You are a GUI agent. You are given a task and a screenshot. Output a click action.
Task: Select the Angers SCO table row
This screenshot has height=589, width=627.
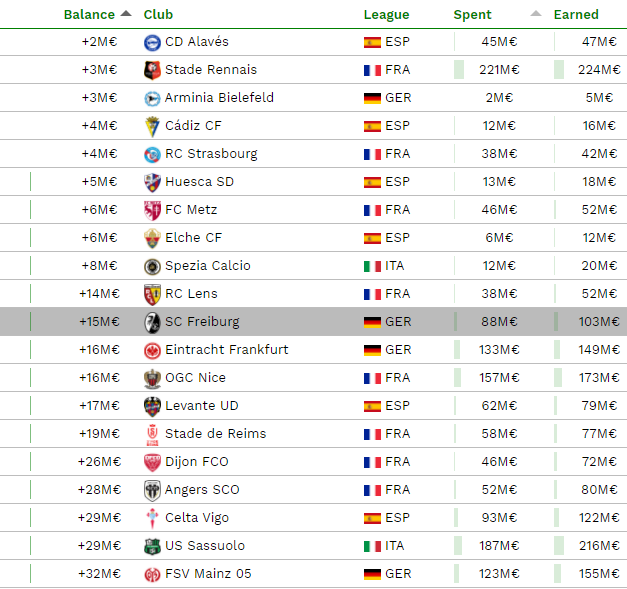[314, 489]
